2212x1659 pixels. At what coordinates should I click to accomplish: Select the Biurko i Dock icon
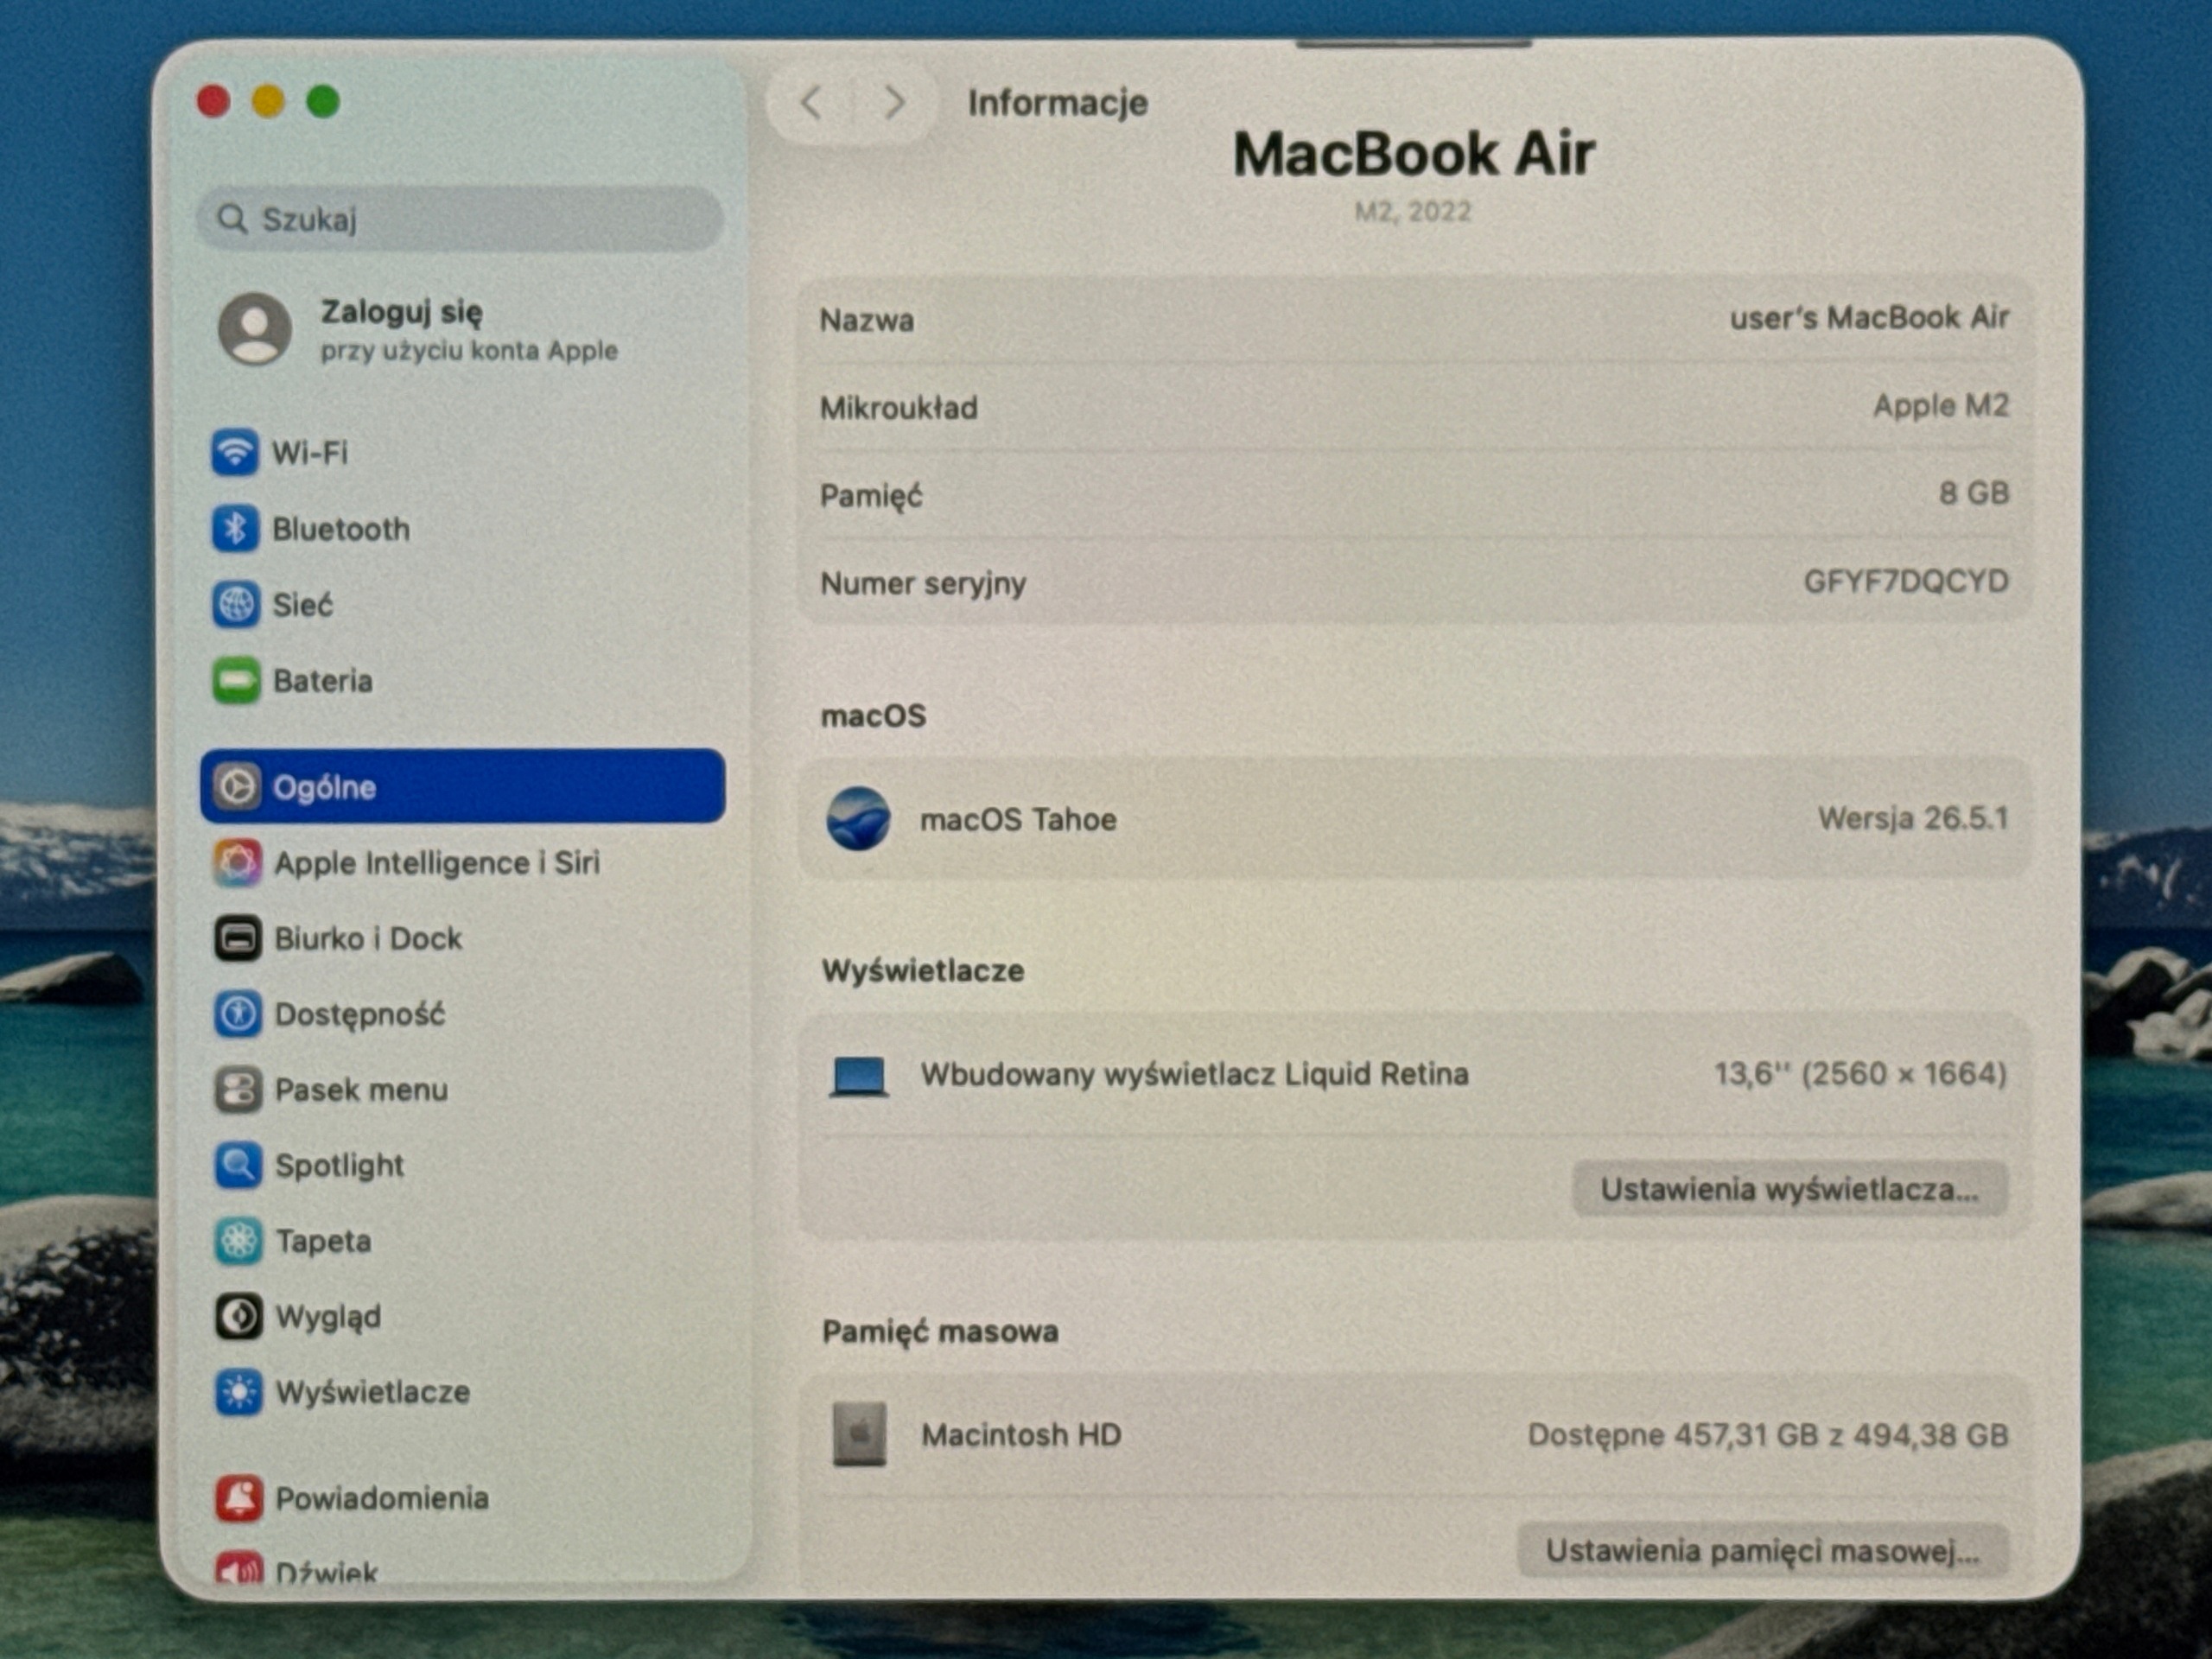coord(238,938)
